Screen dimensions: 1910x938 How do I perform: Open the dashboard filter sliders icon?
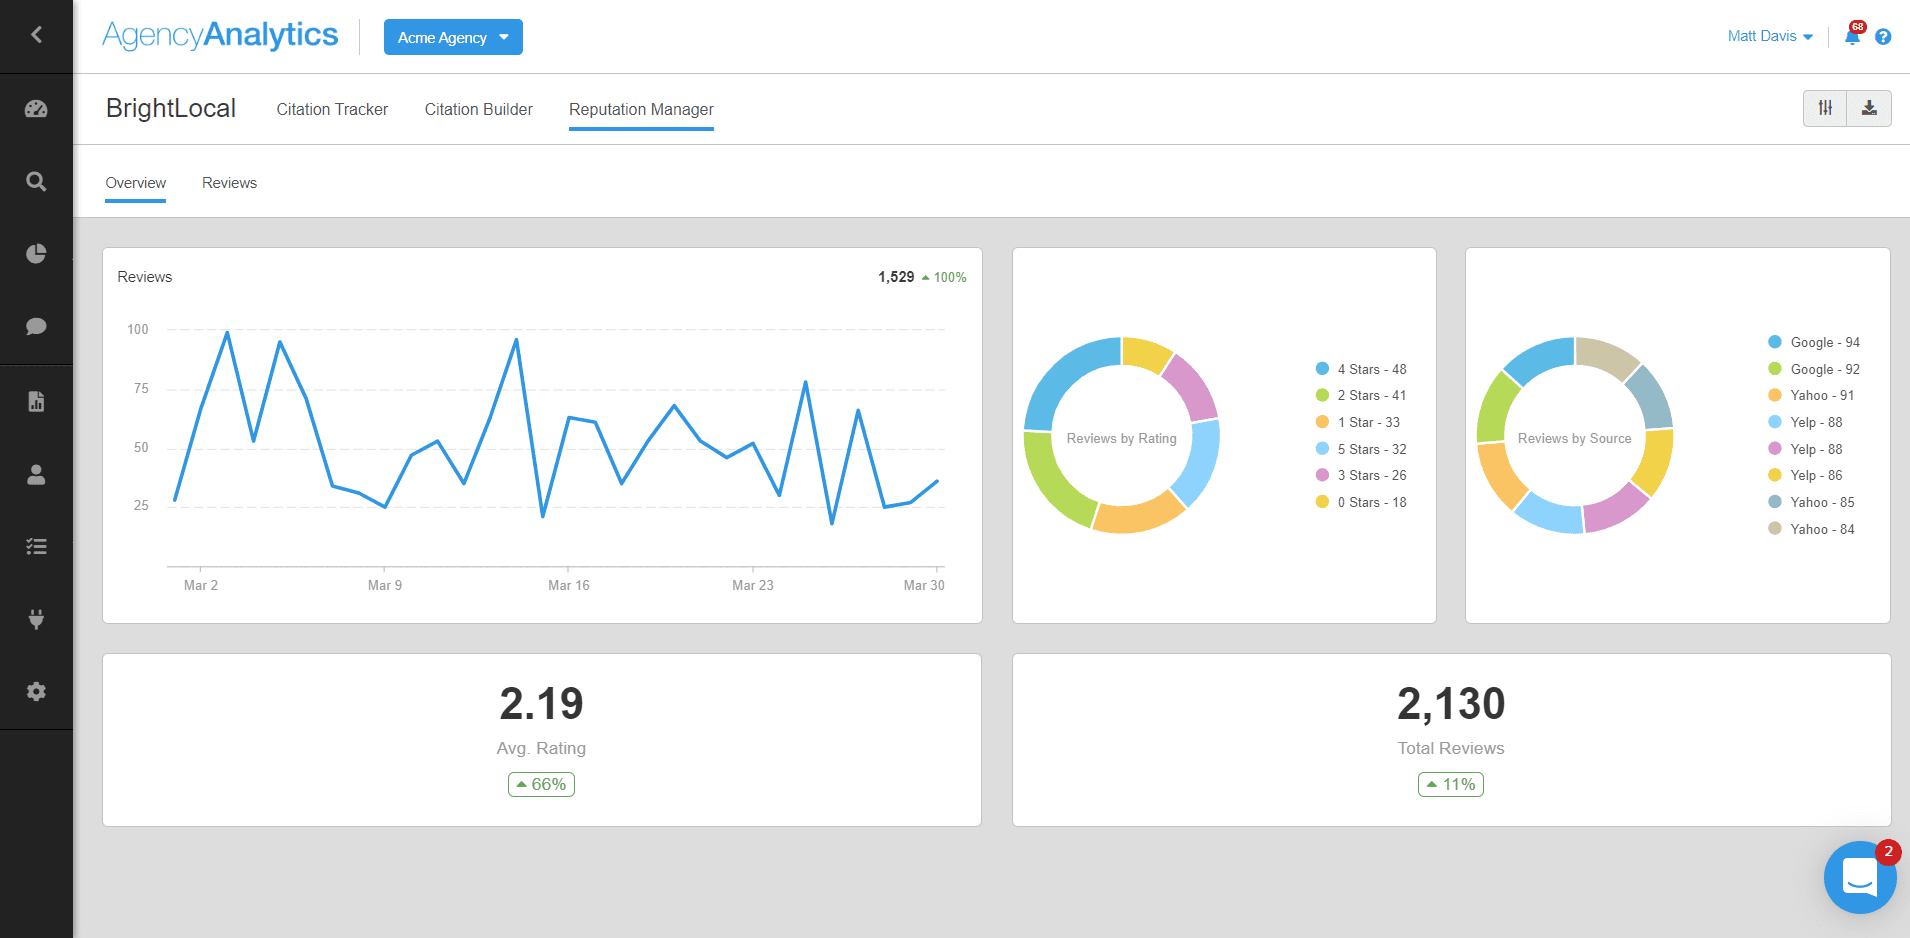click(x=1825, y=108)
